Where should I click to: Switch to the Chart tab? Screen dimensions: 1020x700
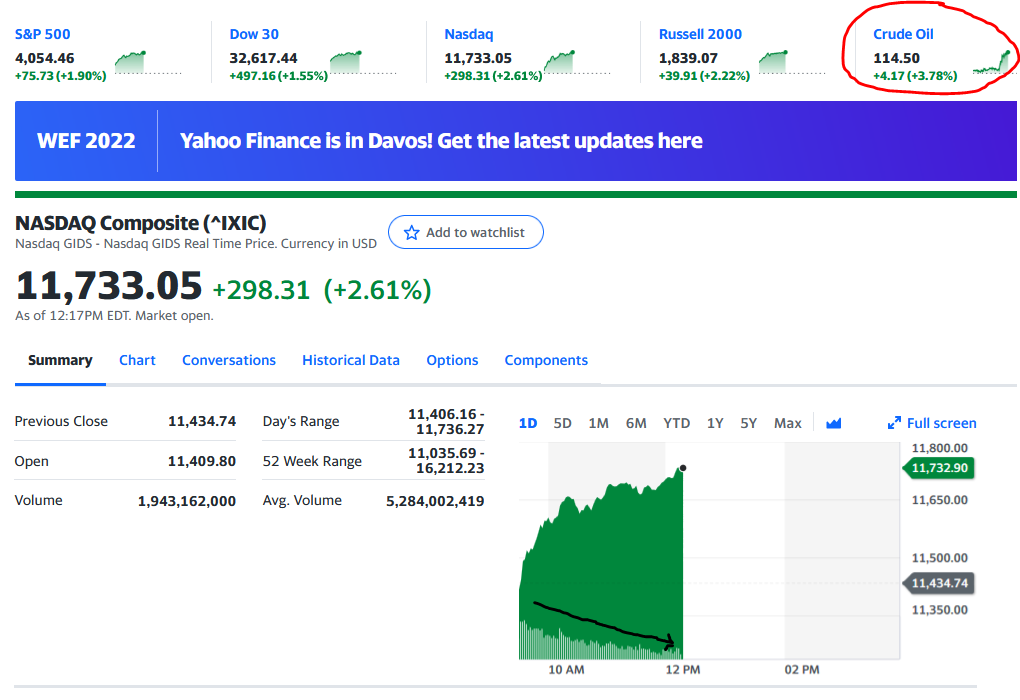tap(137, 360)
